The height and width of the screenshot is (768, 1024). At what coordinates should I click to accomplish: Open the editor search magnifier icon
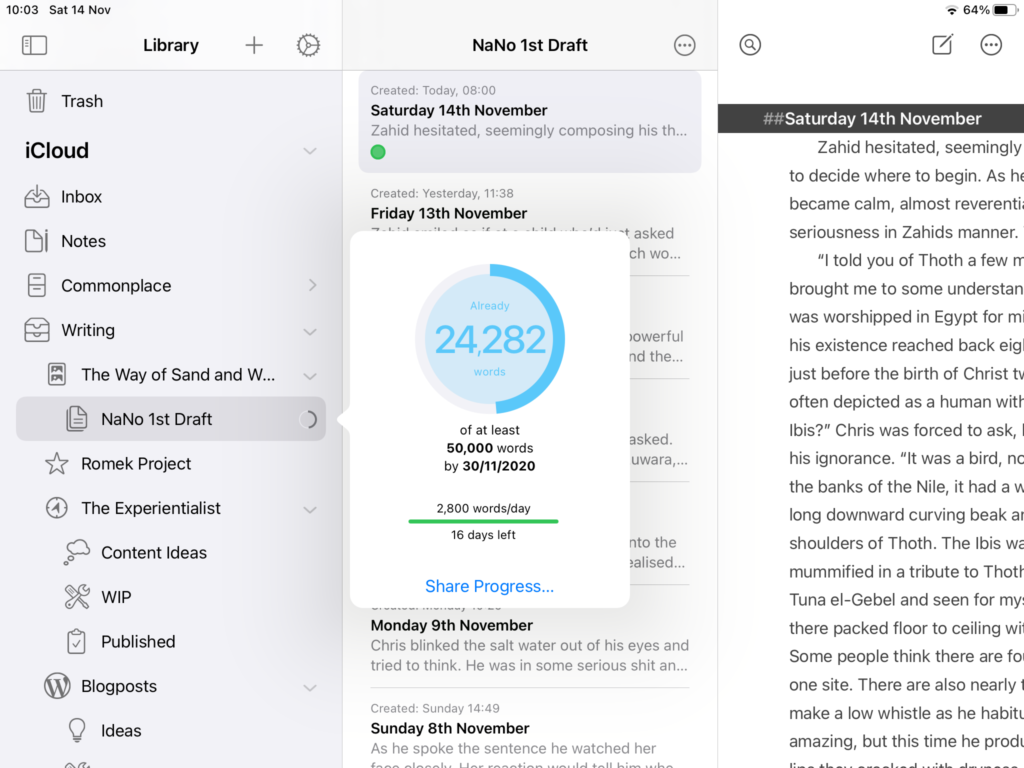click(x=750, y=44)
